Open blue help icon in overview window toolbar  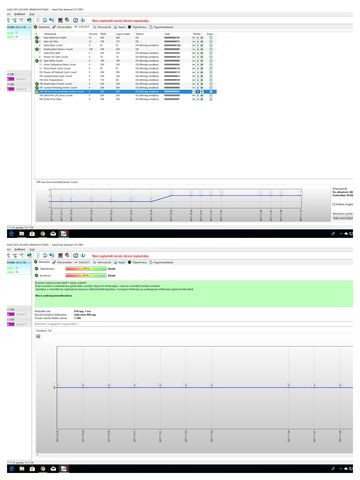[x=75, y=256]
